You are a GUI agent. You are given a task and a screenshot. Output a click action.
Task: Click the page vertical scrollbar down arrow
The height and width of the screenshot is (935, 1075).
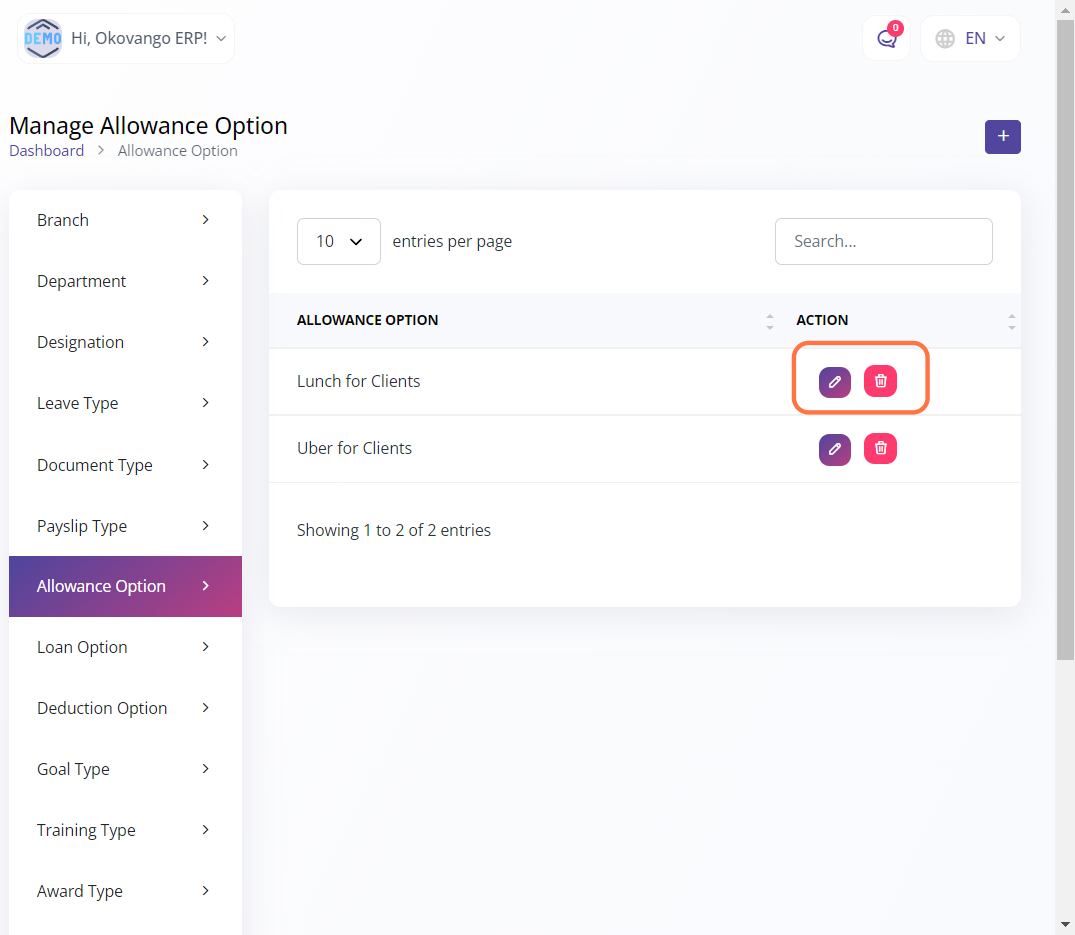(x=1065, y=924)
